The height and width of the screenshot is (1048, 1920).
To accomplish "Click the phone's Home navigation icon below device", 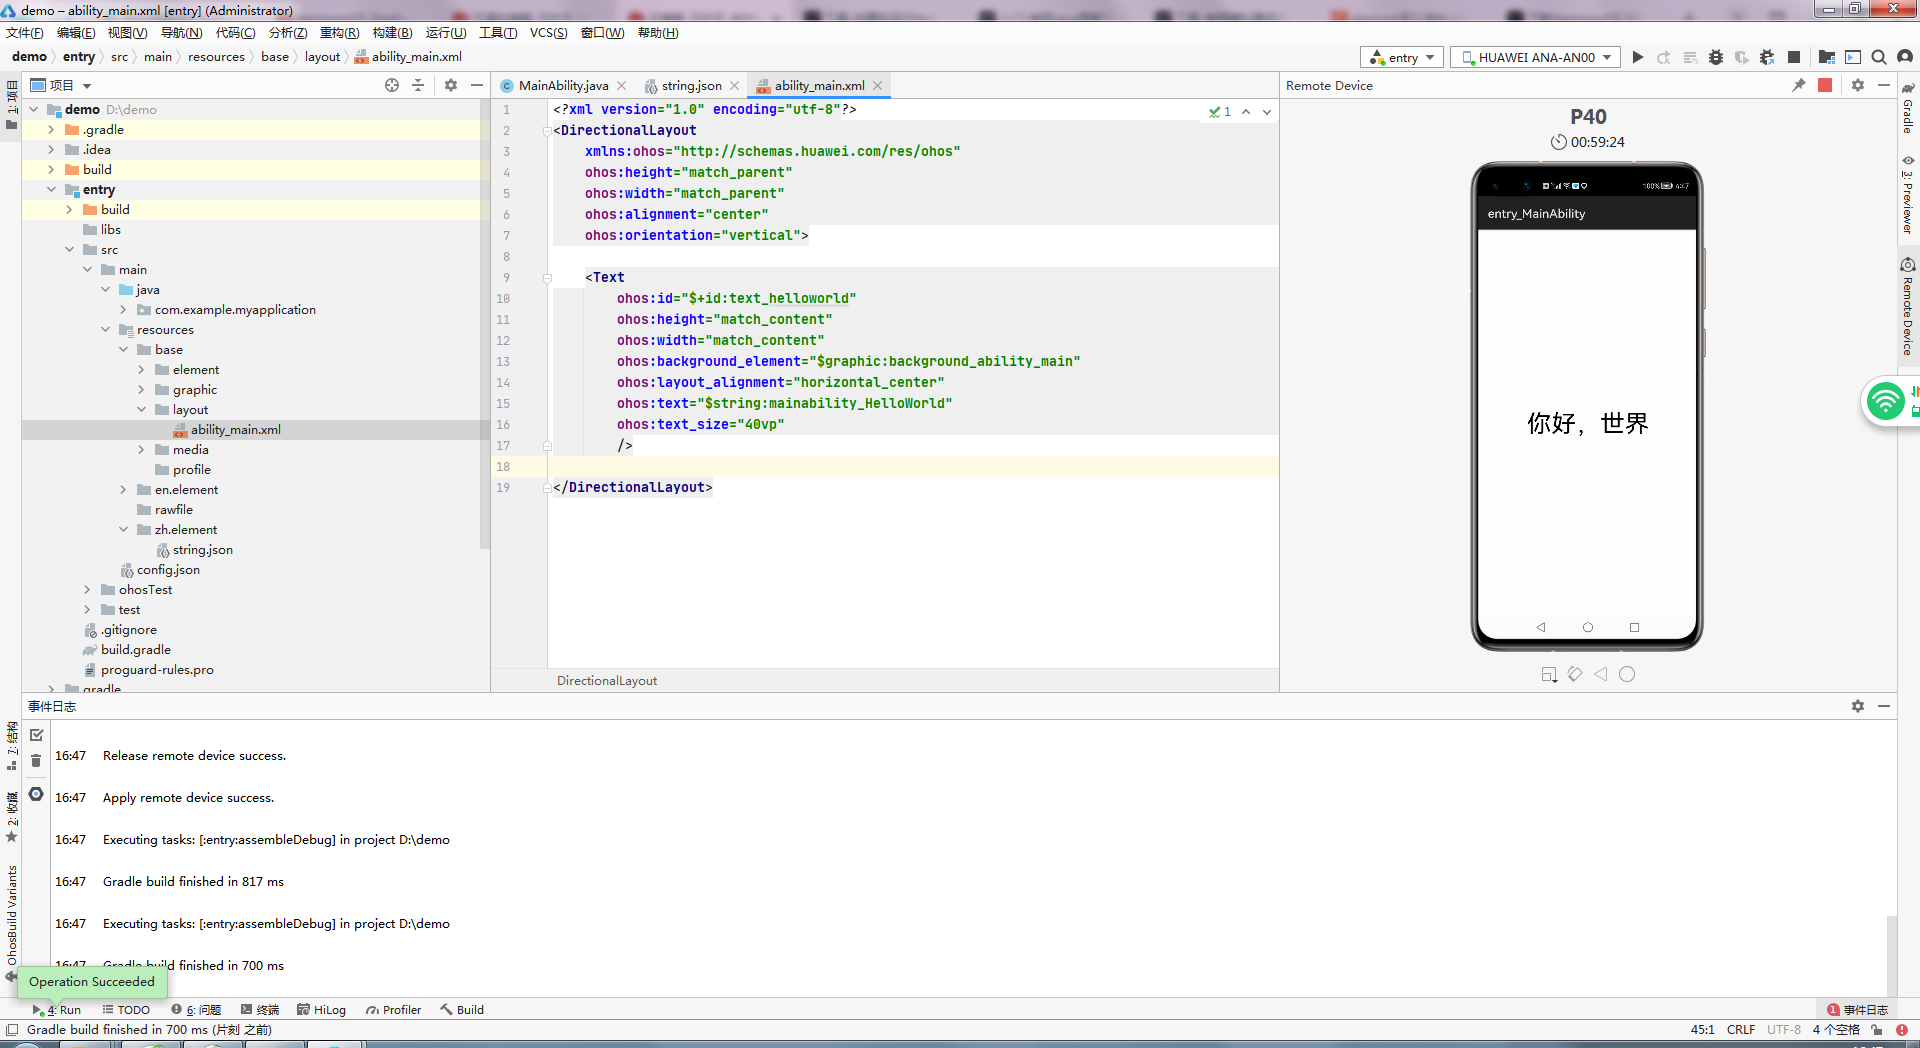I will click(x=1627, y=674).
